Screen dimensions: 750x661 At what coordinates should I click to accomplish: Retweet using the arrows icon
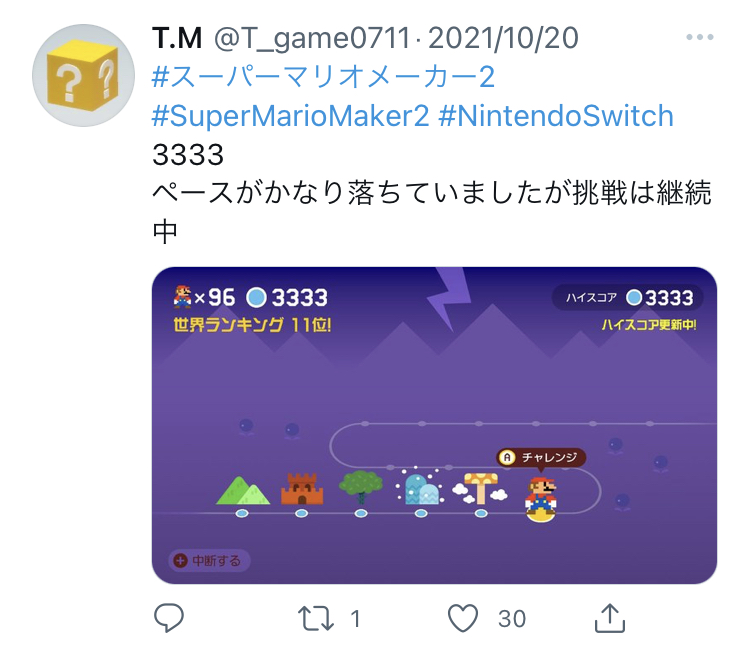point(316,618)
